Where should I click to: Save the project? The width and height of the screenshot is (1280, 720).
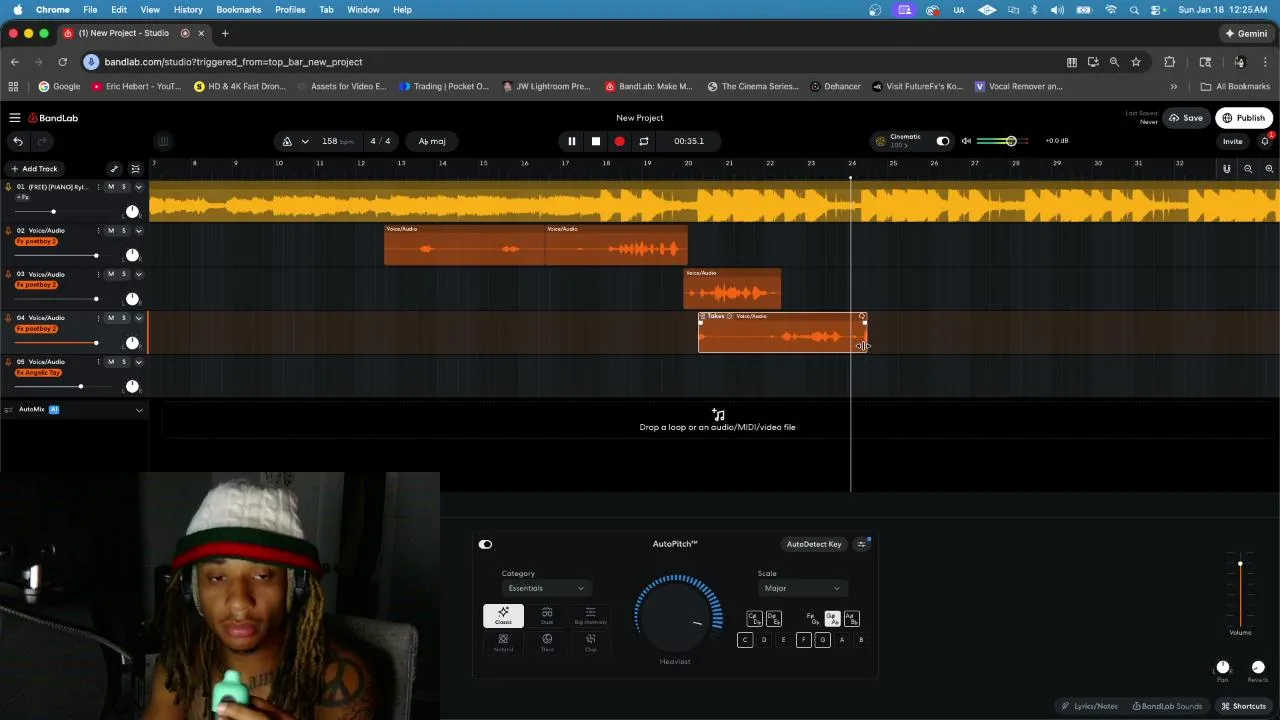click(x=1186, y=118)
